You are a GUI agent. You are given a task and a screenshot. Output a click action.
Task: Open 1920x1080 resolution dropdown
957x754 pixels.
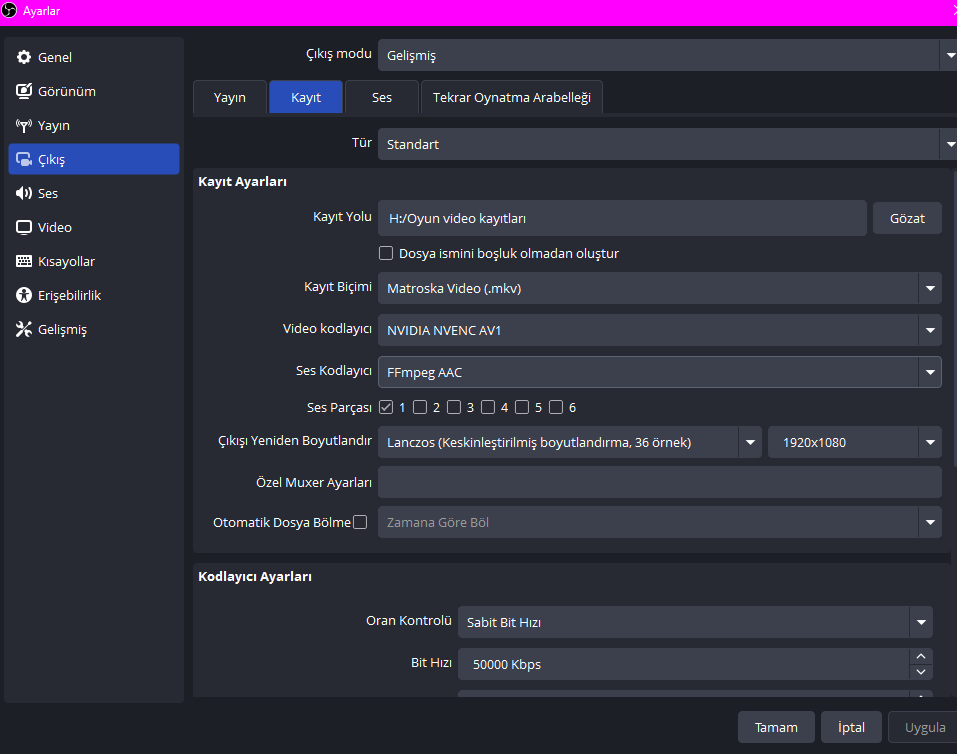[854, 442]
